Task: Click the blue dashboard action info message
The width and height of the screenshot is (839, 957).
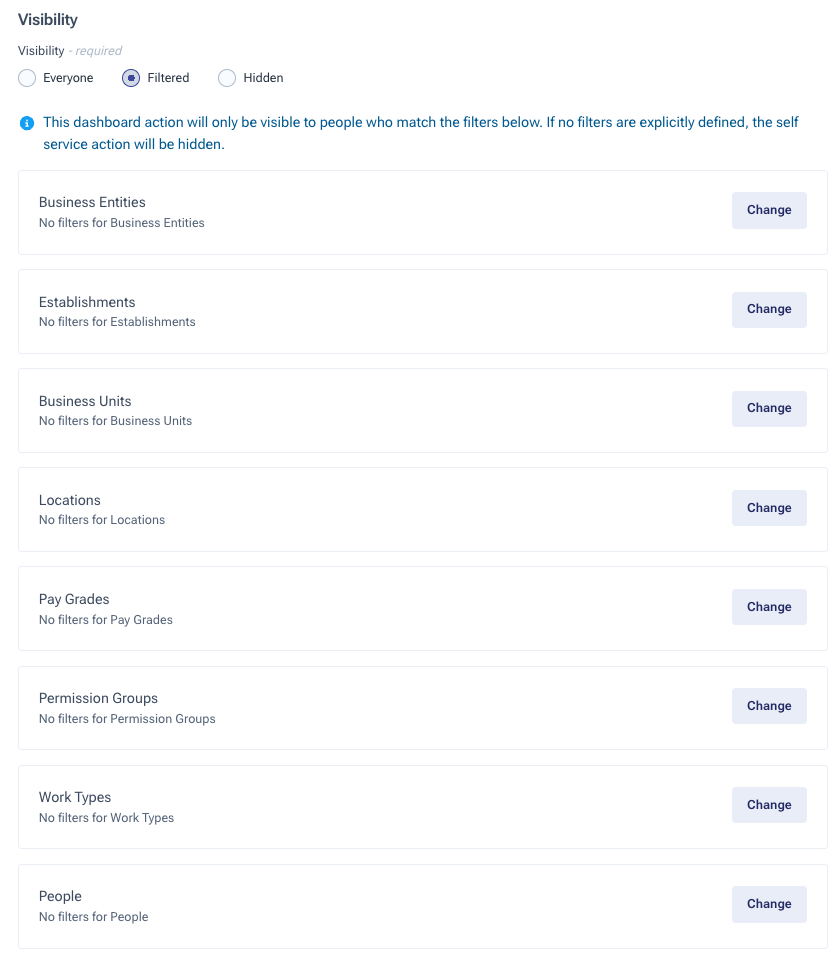Action: 420,133
